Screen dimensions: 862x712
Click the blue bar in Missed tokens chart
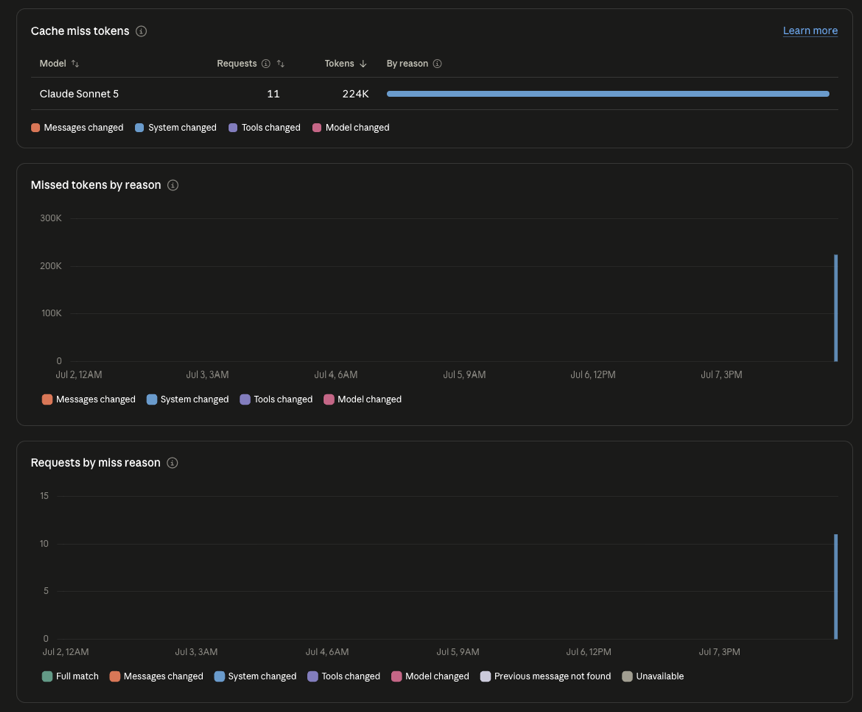click(x=836, y=308)
